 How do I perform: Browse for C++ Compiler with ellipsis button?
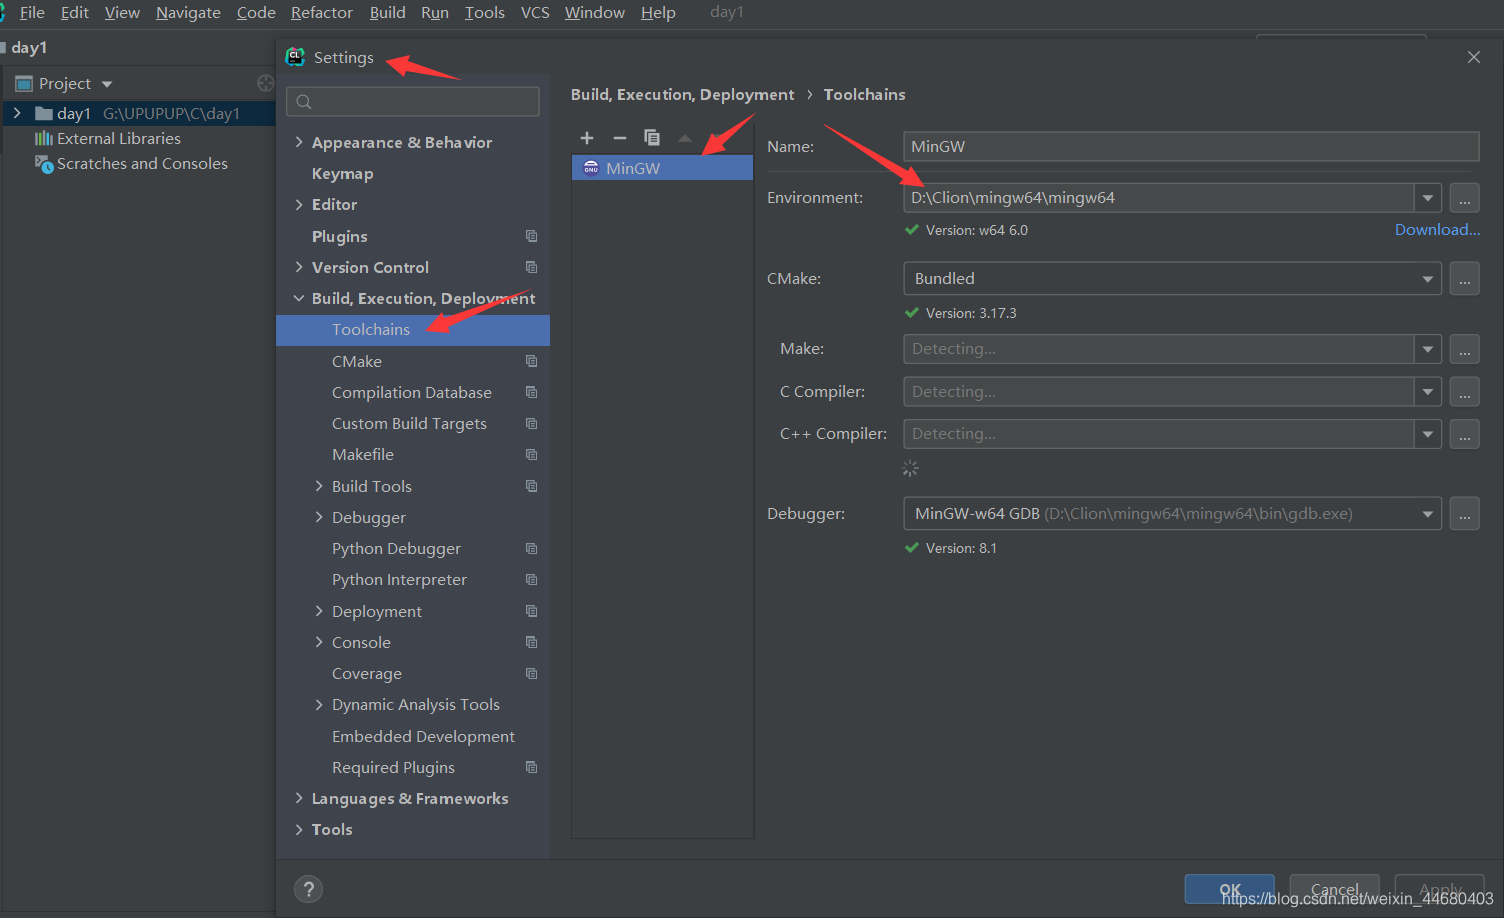tap(1465, 434)
